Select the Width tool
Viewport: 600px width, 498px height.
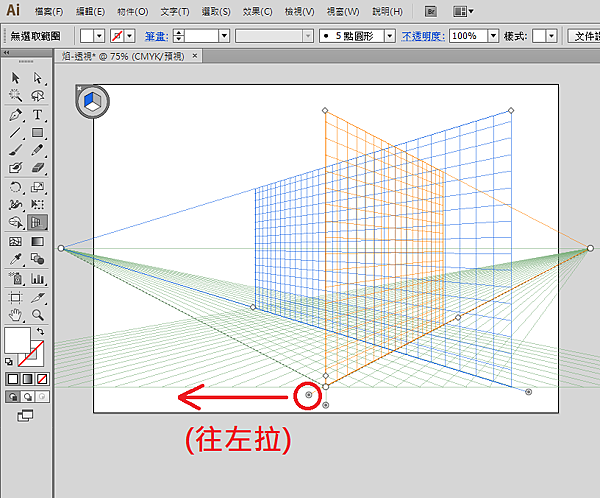pyautogui.click(x=15, y=204)
